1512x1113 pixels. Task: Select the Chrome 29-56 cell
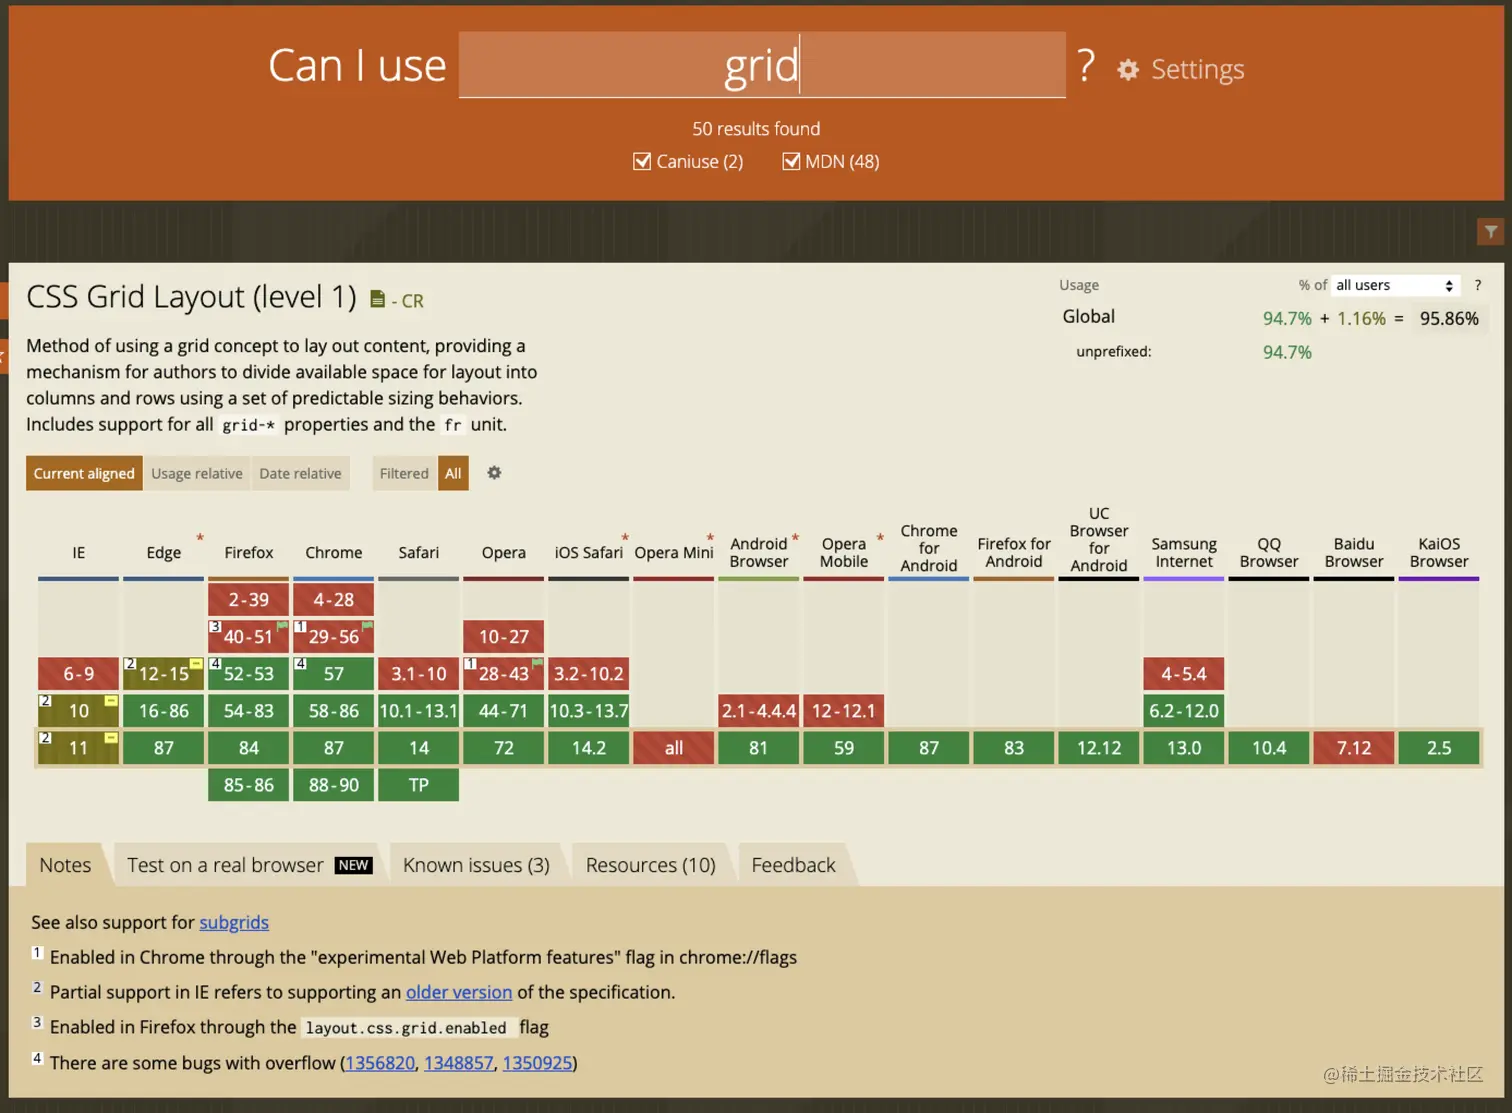tap(334, 637)
